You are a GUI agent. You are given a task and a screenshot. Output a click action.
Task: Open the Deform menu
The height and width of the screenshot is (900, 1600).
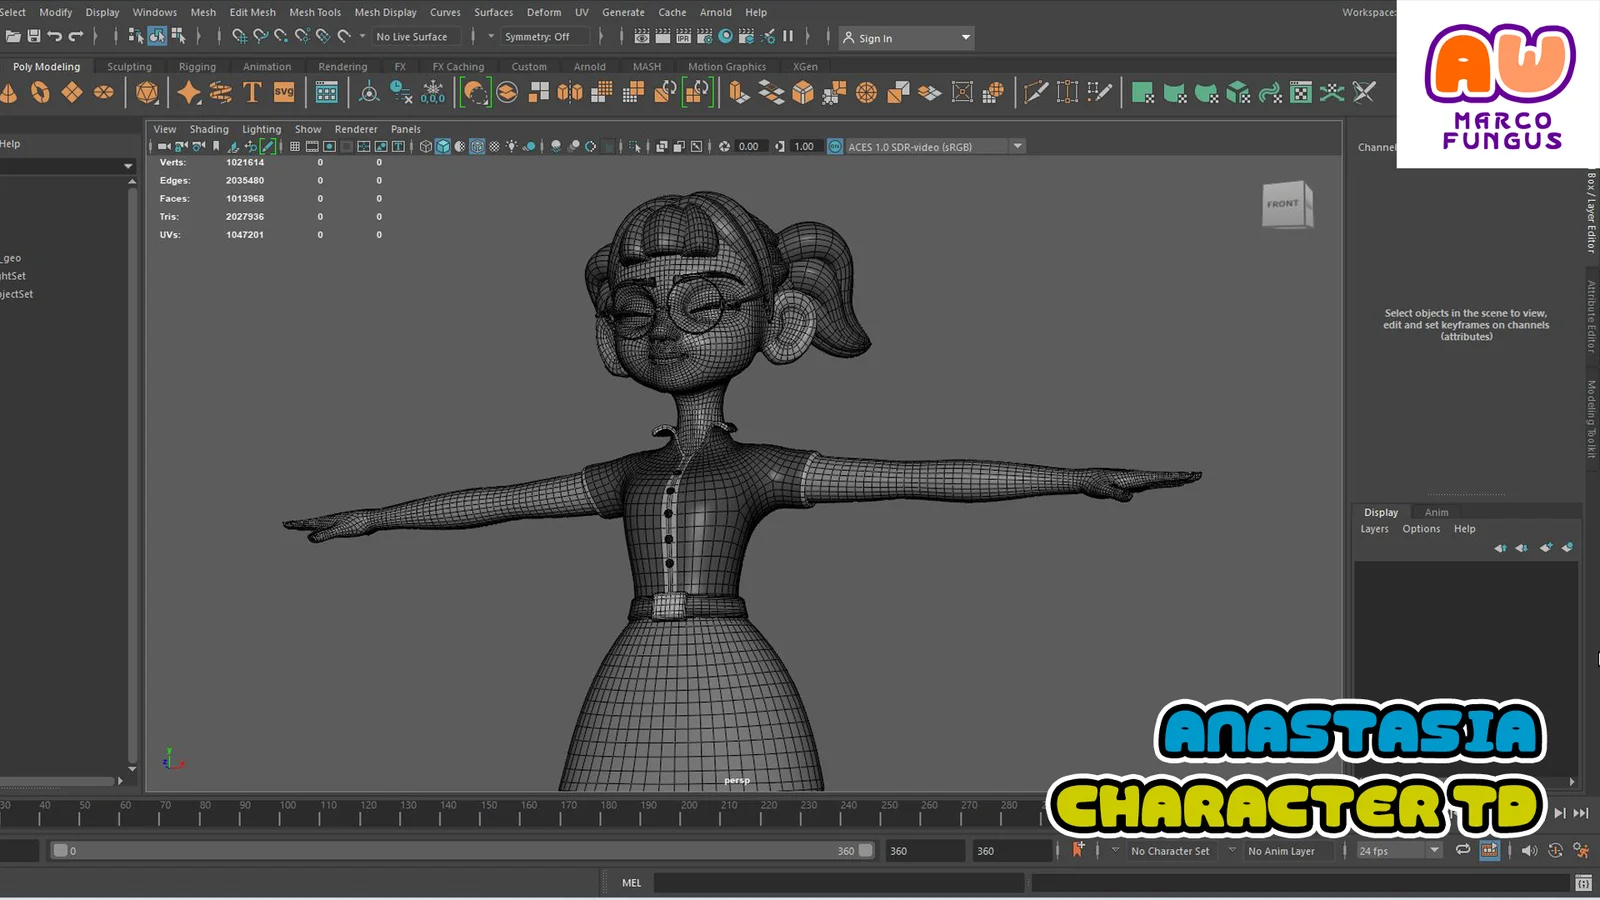544,12
